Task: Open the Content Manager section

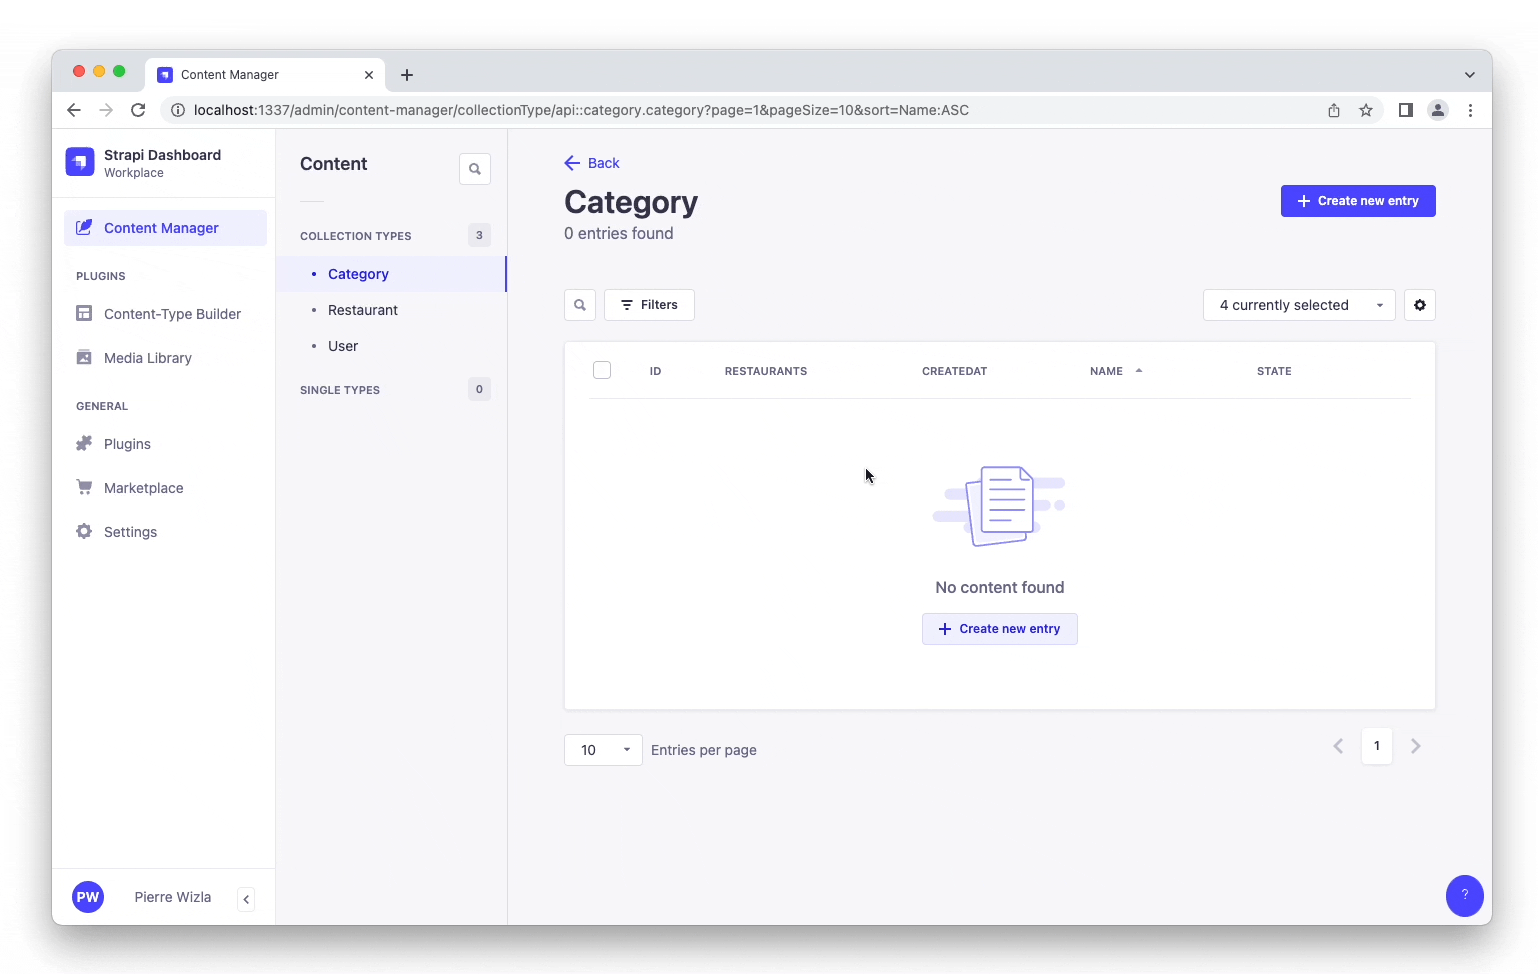Action: pyautogui.click(x=160, y=228)
